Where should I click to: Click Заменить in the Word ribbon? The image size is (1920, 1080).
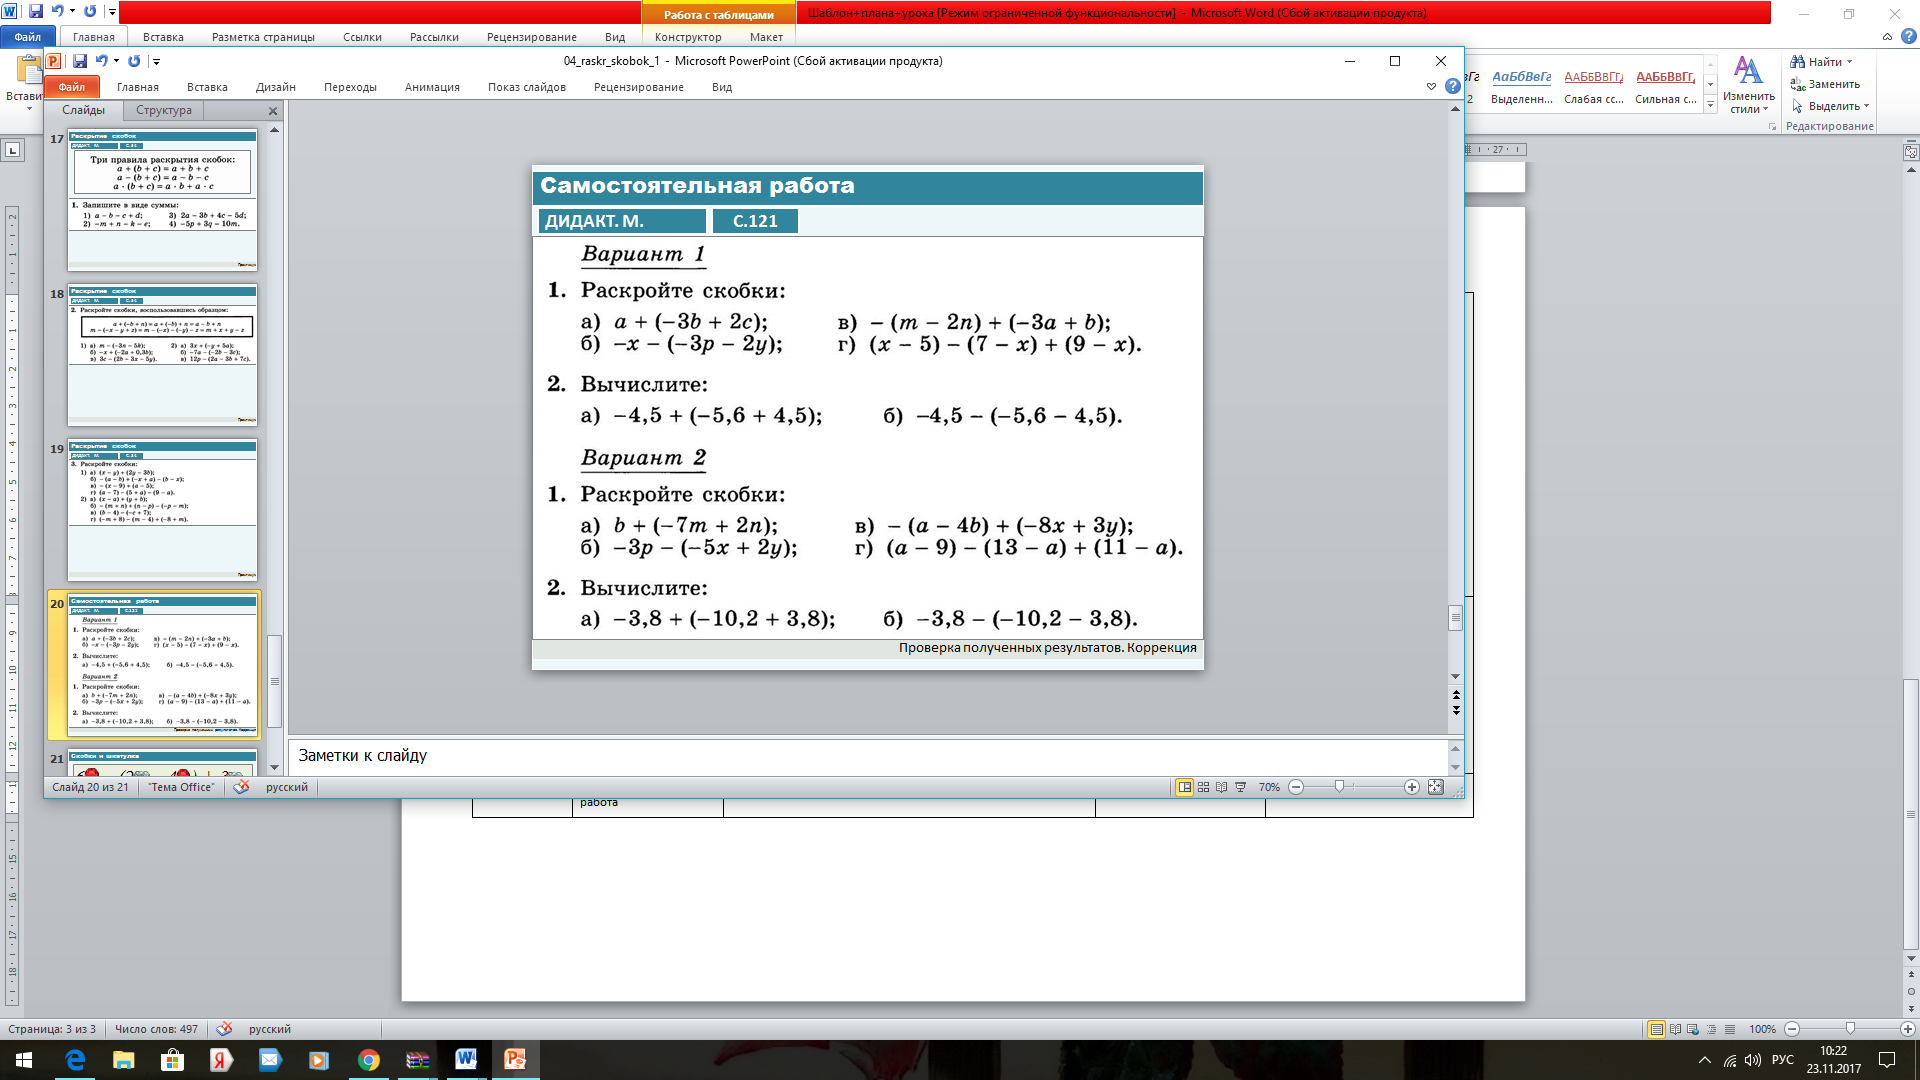[1833, 84]
